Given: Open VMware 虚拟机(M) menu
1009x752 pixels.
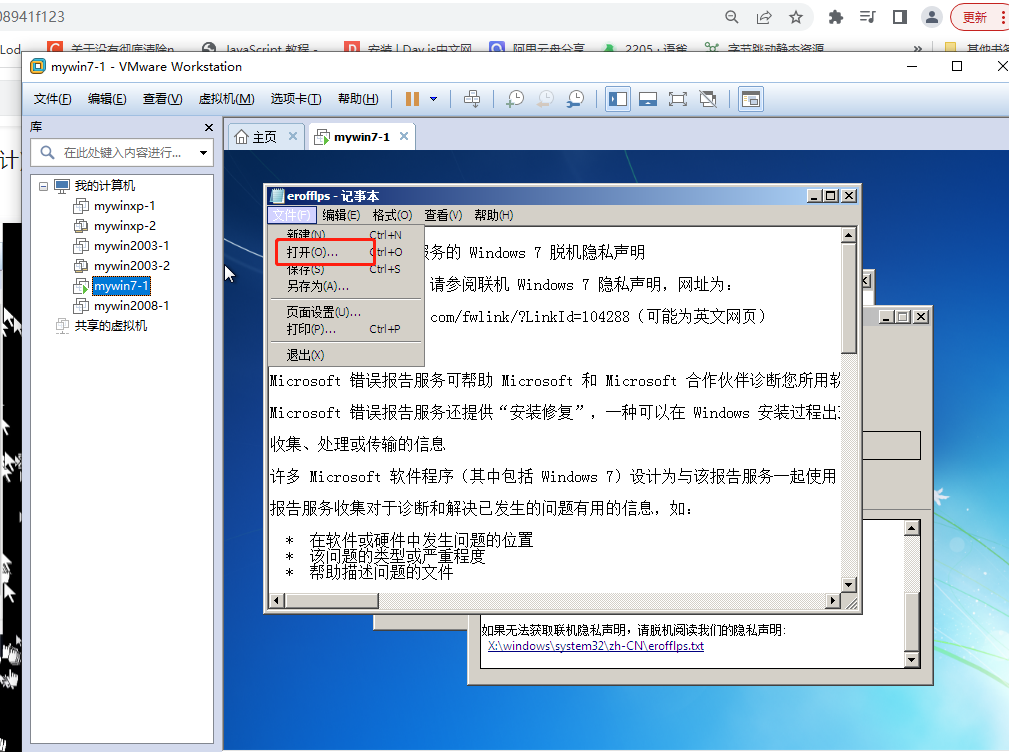Looking at the screenshot, I should (227, 99).
